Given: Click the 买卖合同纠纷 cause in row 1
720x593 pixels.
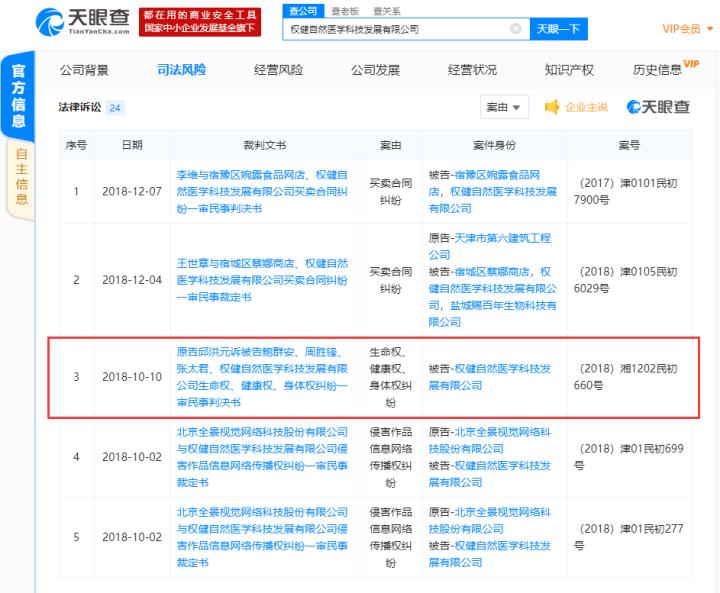Looking at the screenshot, I should pos(390,192).
